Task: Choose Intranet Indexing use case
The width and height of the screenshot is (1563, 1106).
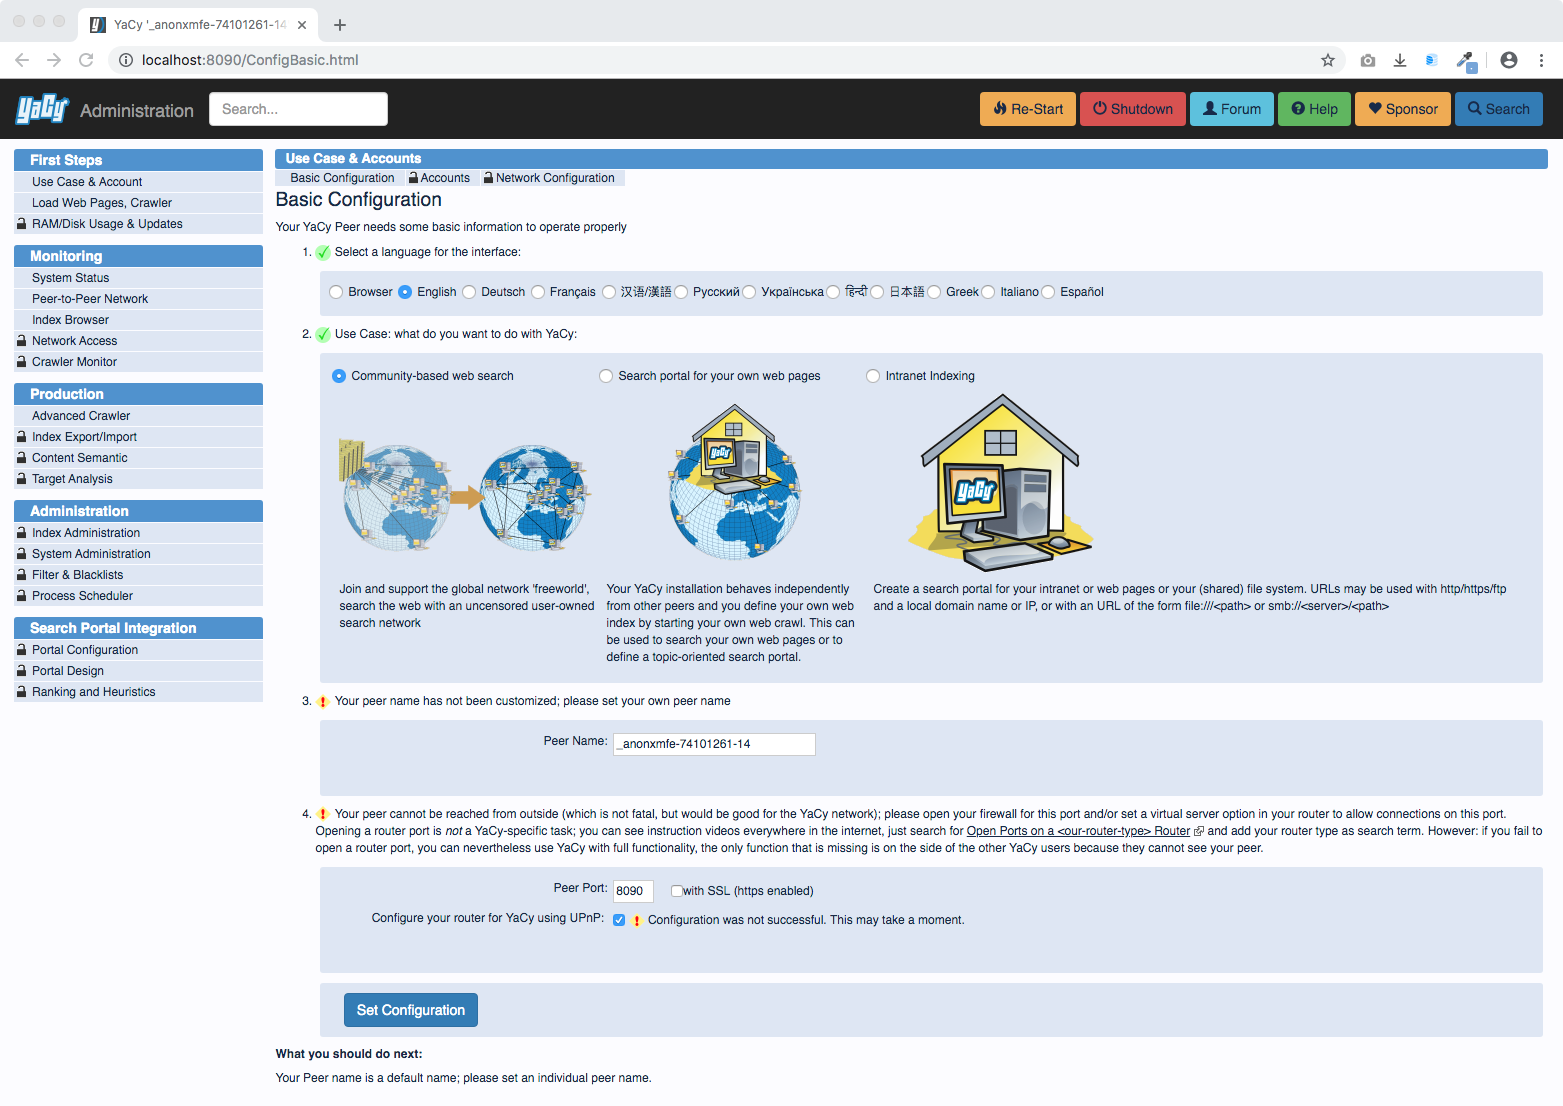Action: 873,376
